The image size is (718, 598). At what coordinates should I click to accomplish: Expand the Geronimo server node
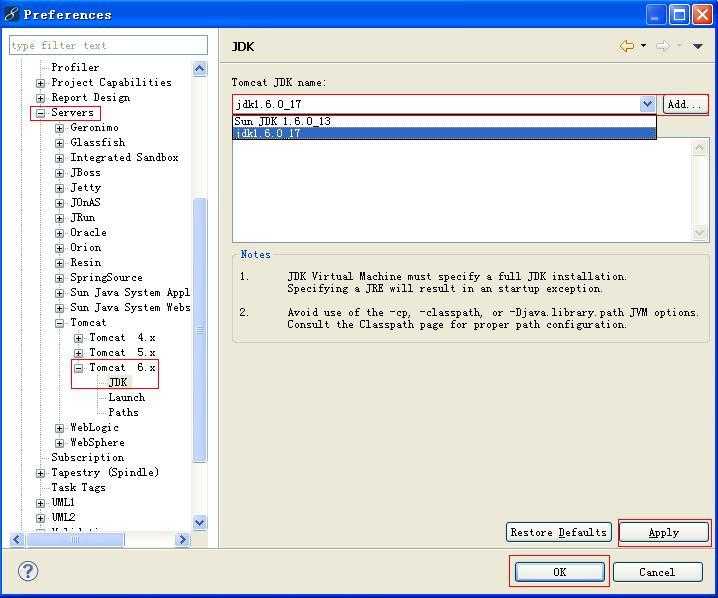tap(59, 128)
